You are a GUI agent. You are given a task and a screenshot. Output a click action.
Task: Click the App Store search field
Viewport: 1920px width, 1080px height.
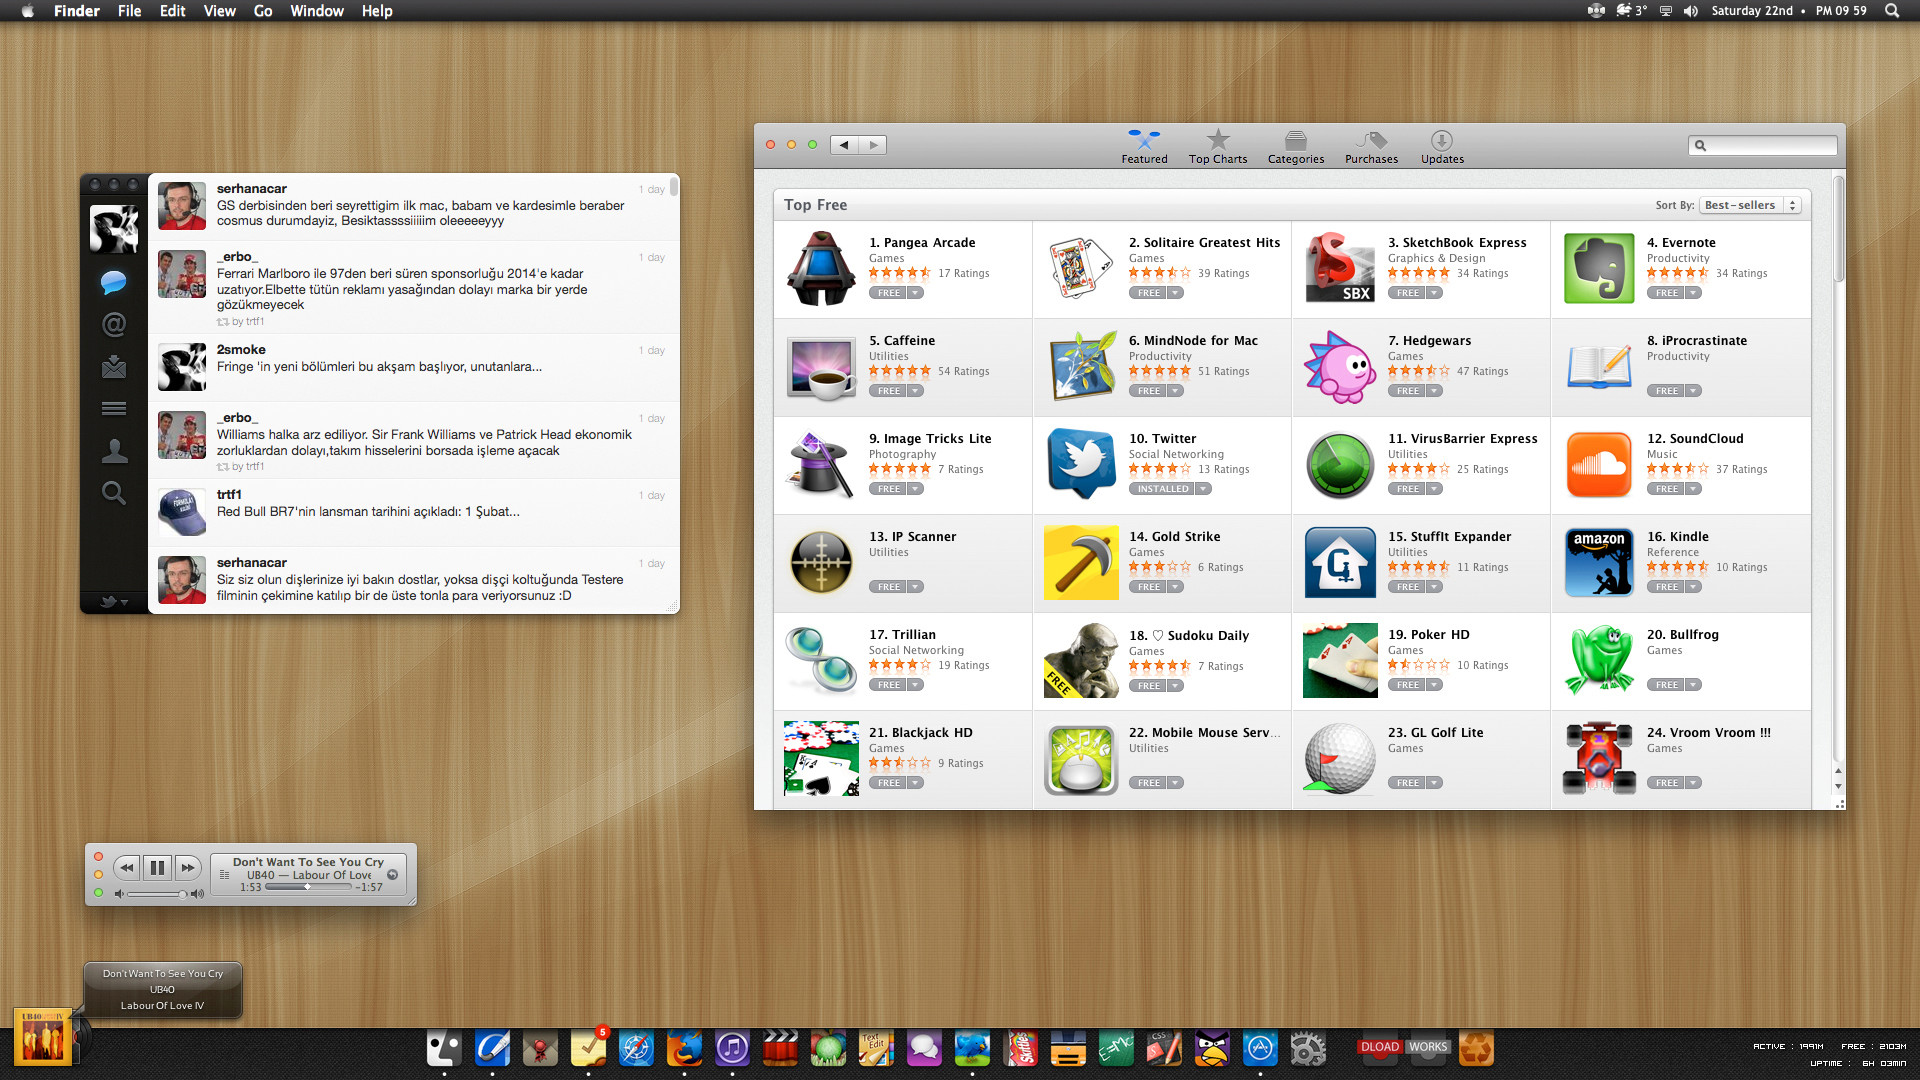(1762, 145)
